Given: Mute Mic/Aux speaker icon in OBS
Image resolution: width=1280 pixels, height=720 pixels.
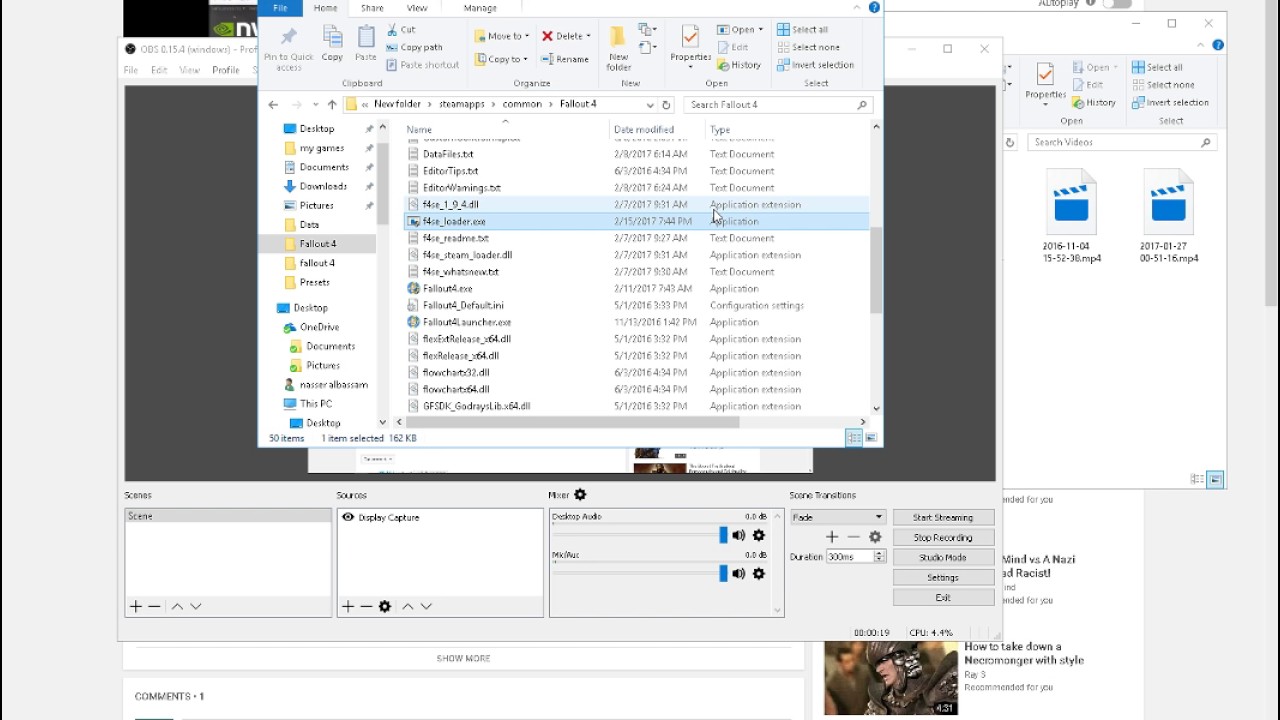Looking at the screenshot, I should pyautogui.click(x=738, y=573).
